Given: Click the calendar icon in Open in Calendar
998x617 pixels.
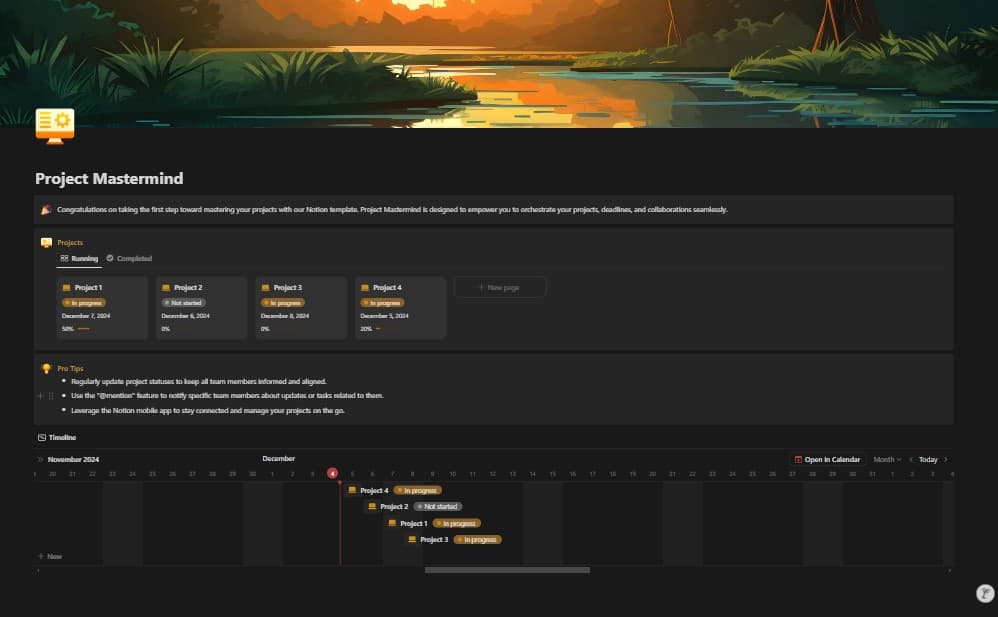Looking at the screenshot, I should [798, 460].
